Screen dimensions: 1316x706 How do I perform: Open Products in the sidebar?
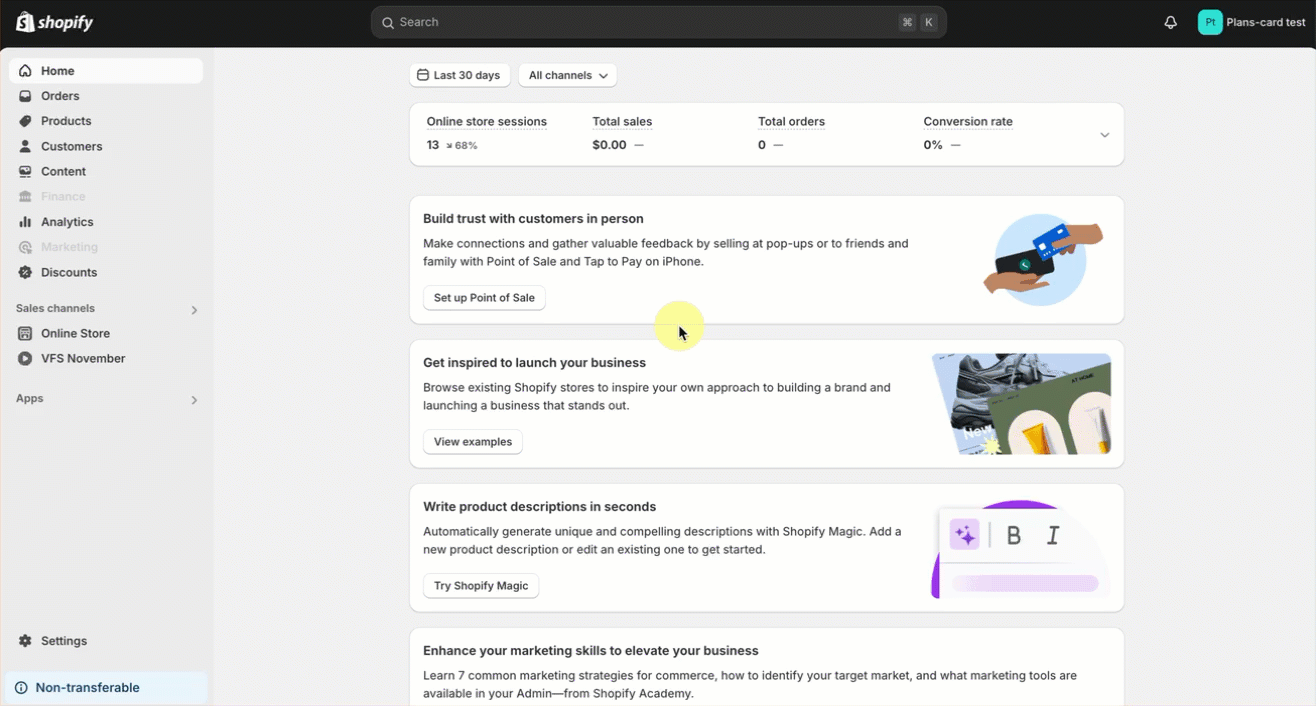pos(106,121)
